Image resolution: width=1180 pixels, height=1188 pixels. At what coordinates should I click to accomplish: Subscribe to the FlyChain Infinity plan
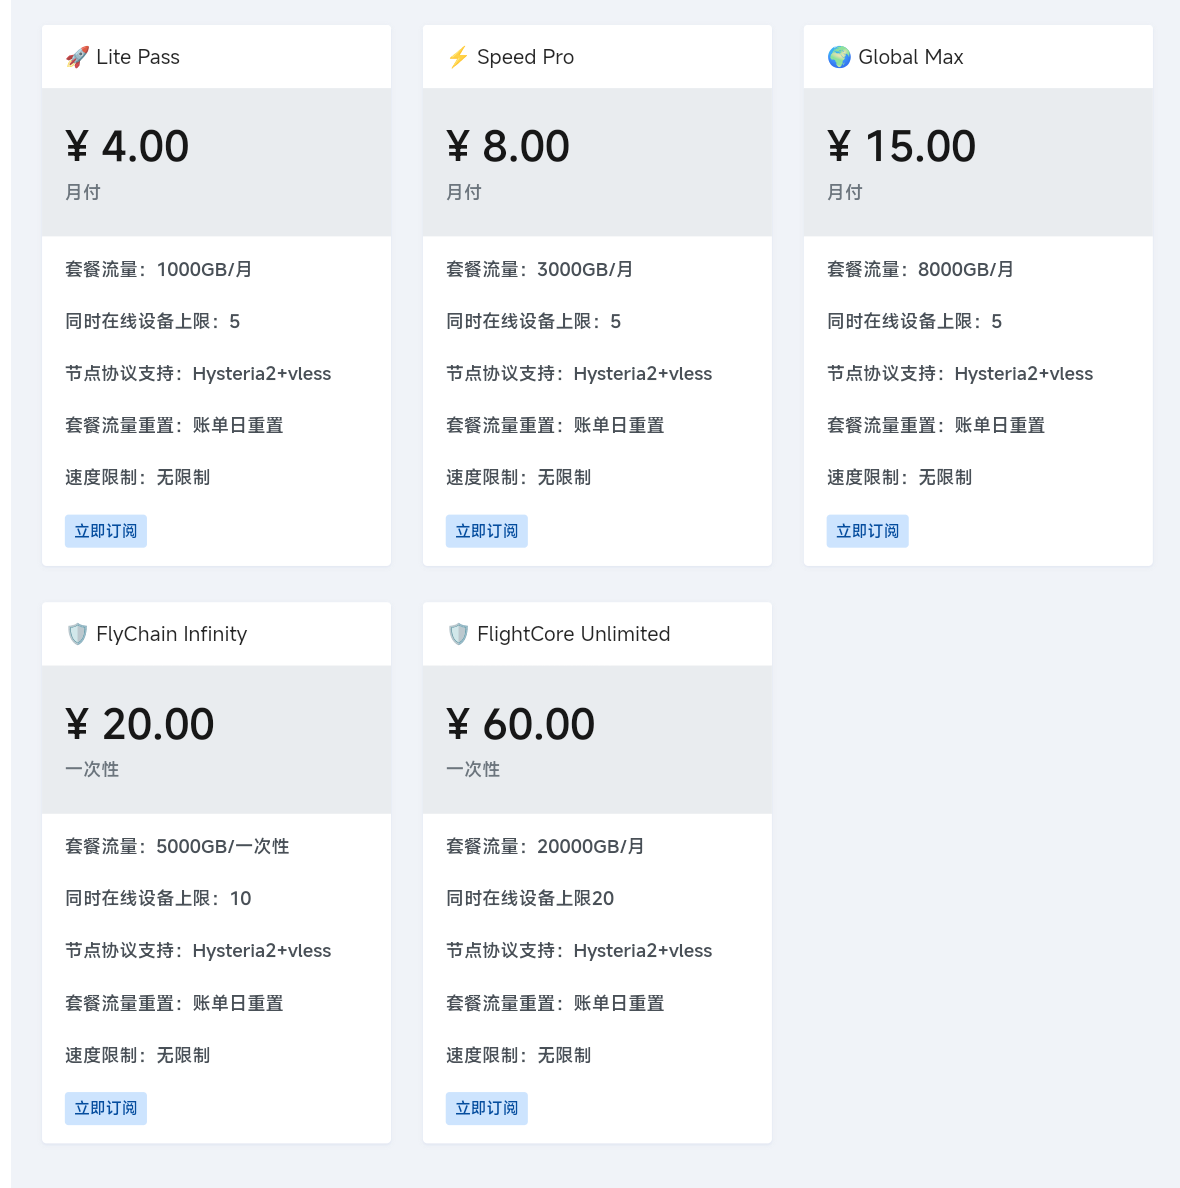coord(106,1108)
